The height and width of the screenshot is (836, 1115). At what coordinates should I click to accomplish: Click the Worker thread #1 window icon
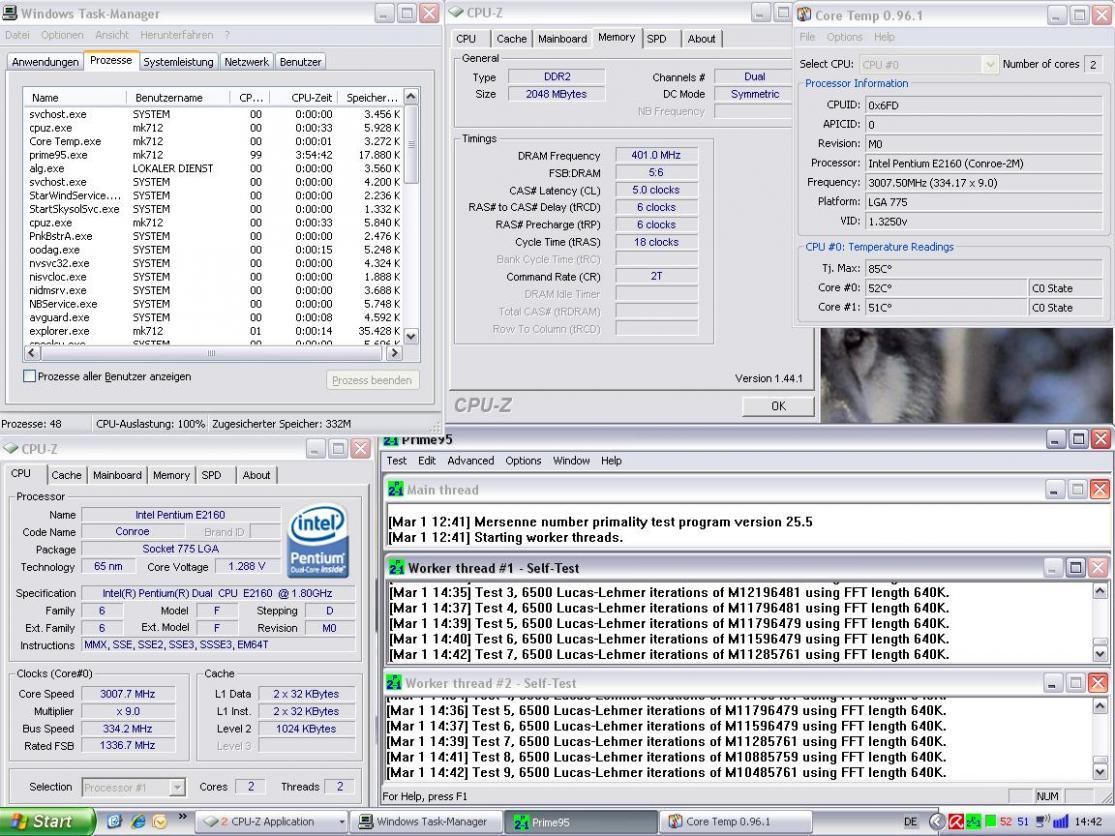click(396, 567)
